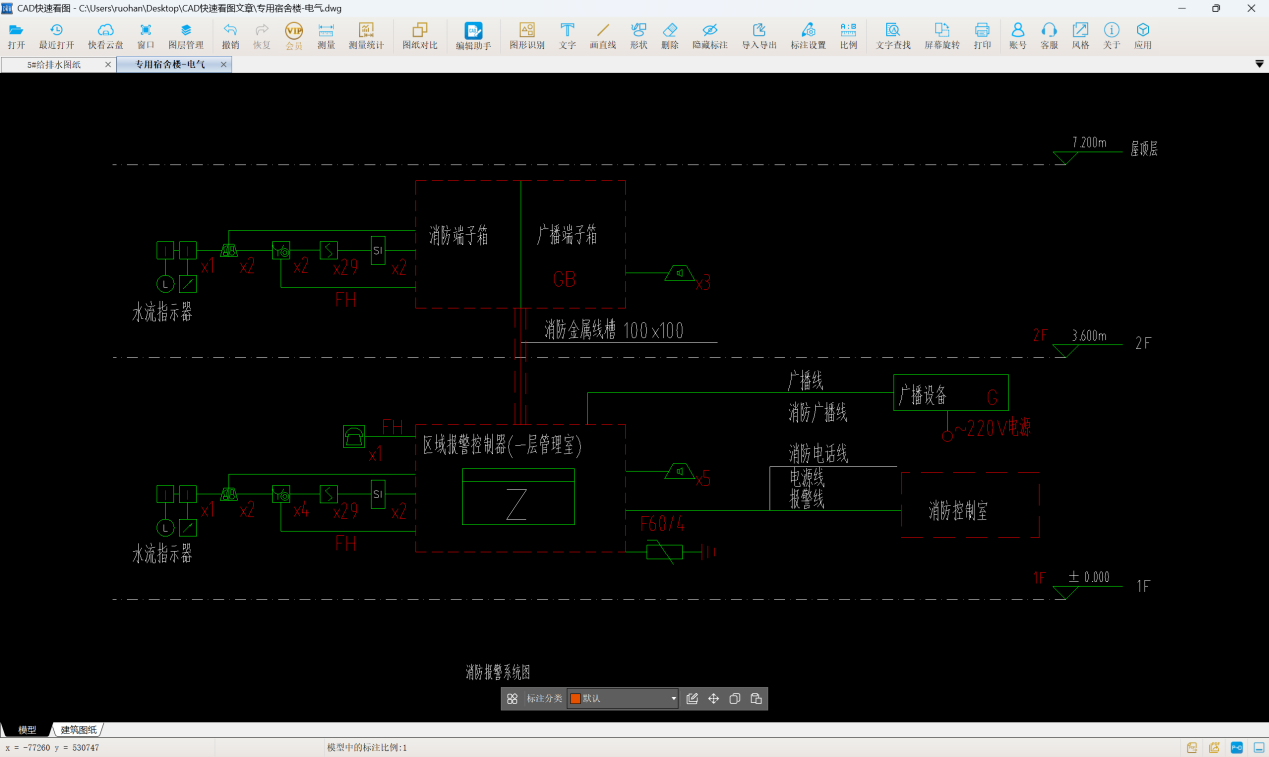Click the 文字查找 text search icon
The height and width of the screenshot is (757, 1269).
click(x=892, y=36)
